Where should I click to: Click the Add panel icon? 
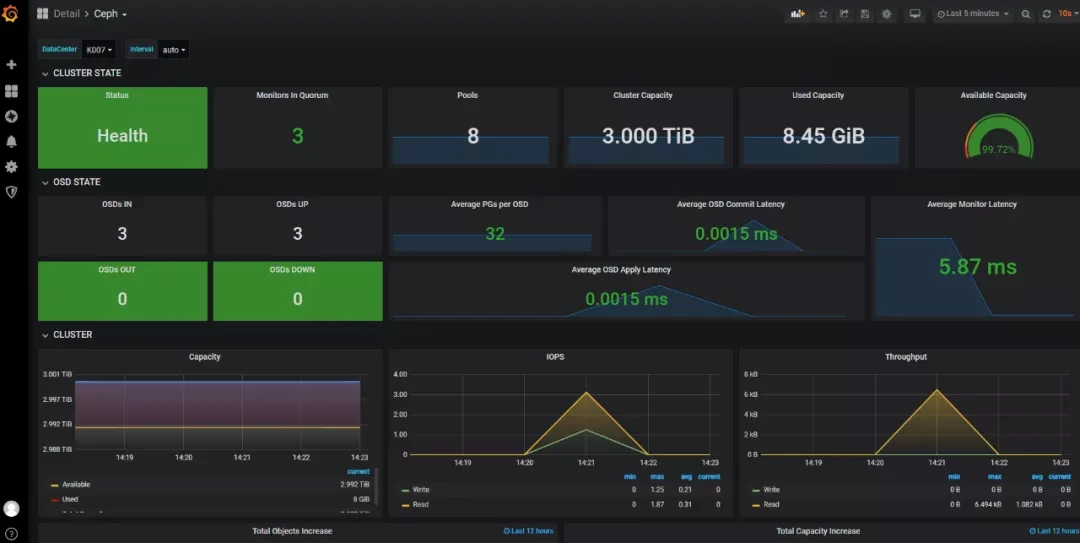point(798,14)
